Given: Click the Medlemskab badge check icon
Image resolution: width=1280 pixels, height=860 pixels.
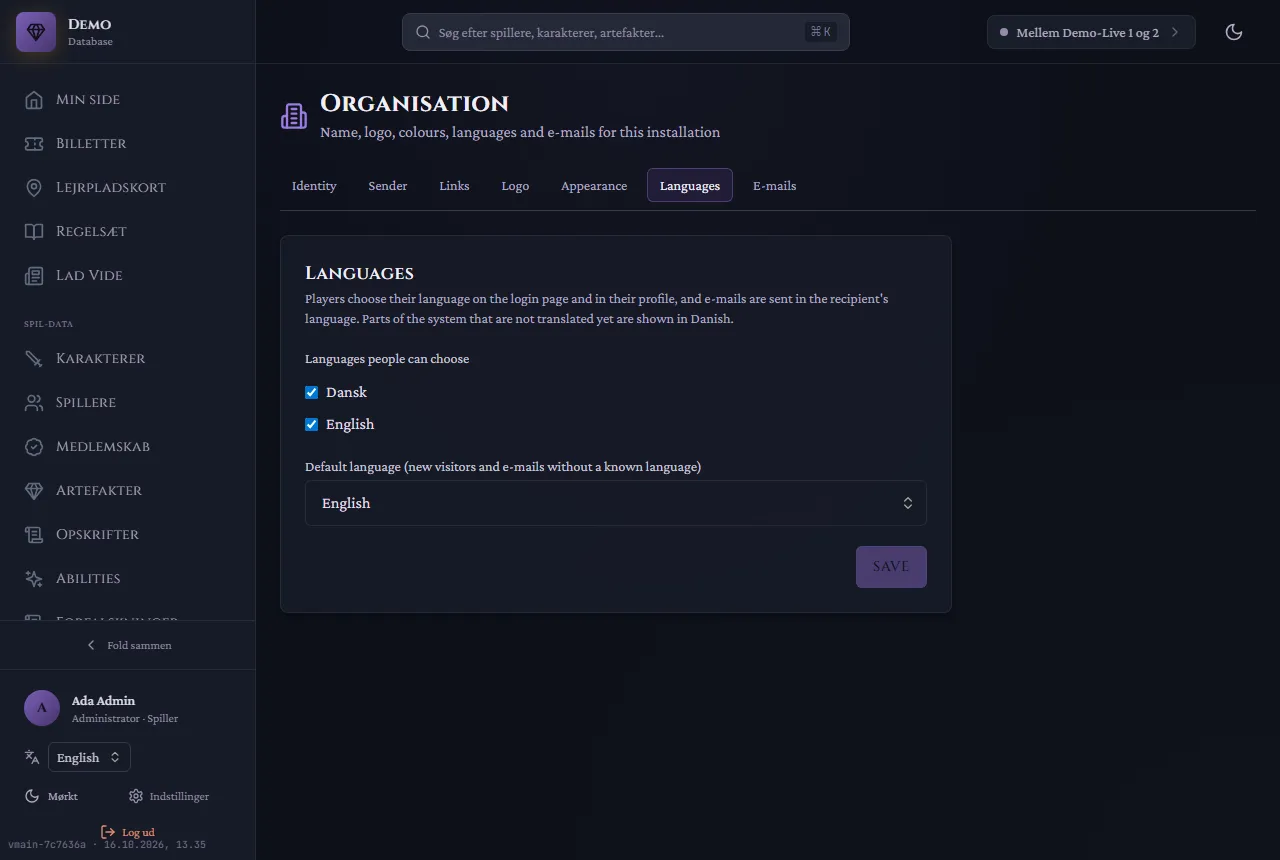Looking at the screenshot, I should 34,446.
